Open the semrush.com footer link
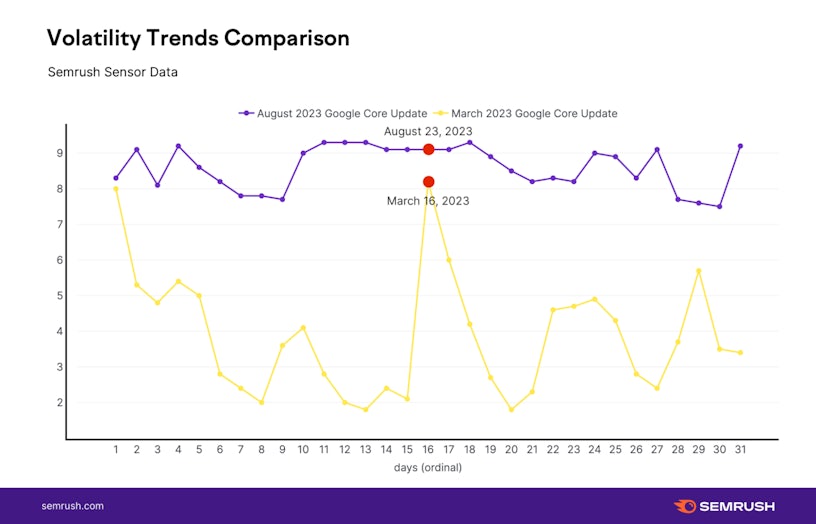This screenshot has width=816, height=524. pos(73,506)
